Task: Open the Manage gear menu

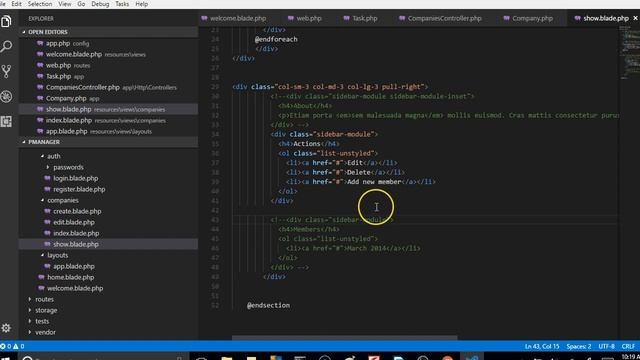Action: click(x=6, y=328)
